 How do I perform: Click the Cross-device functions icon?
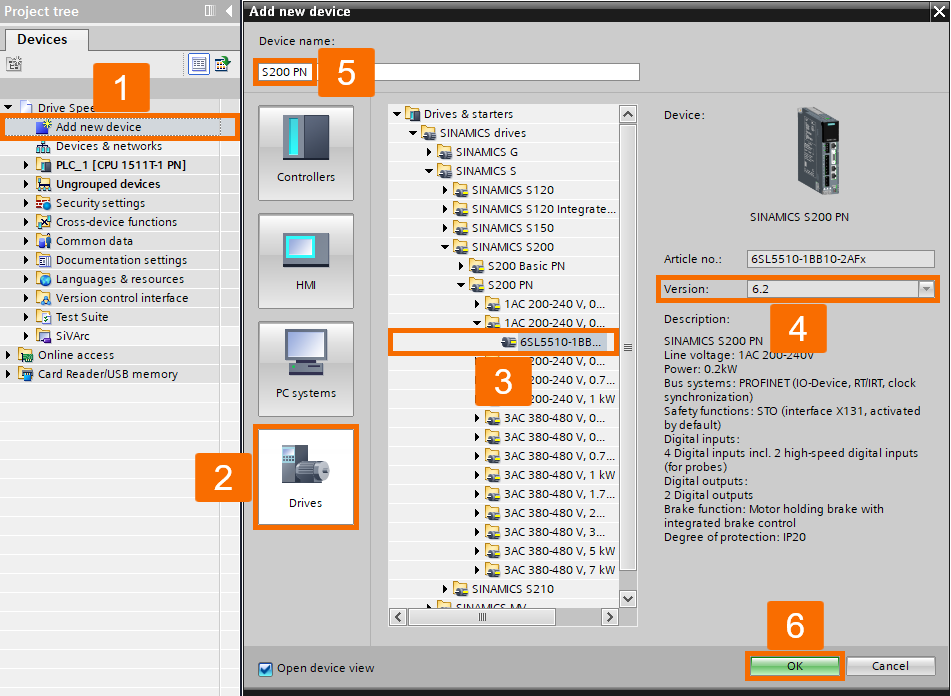(x=43, y=222)
